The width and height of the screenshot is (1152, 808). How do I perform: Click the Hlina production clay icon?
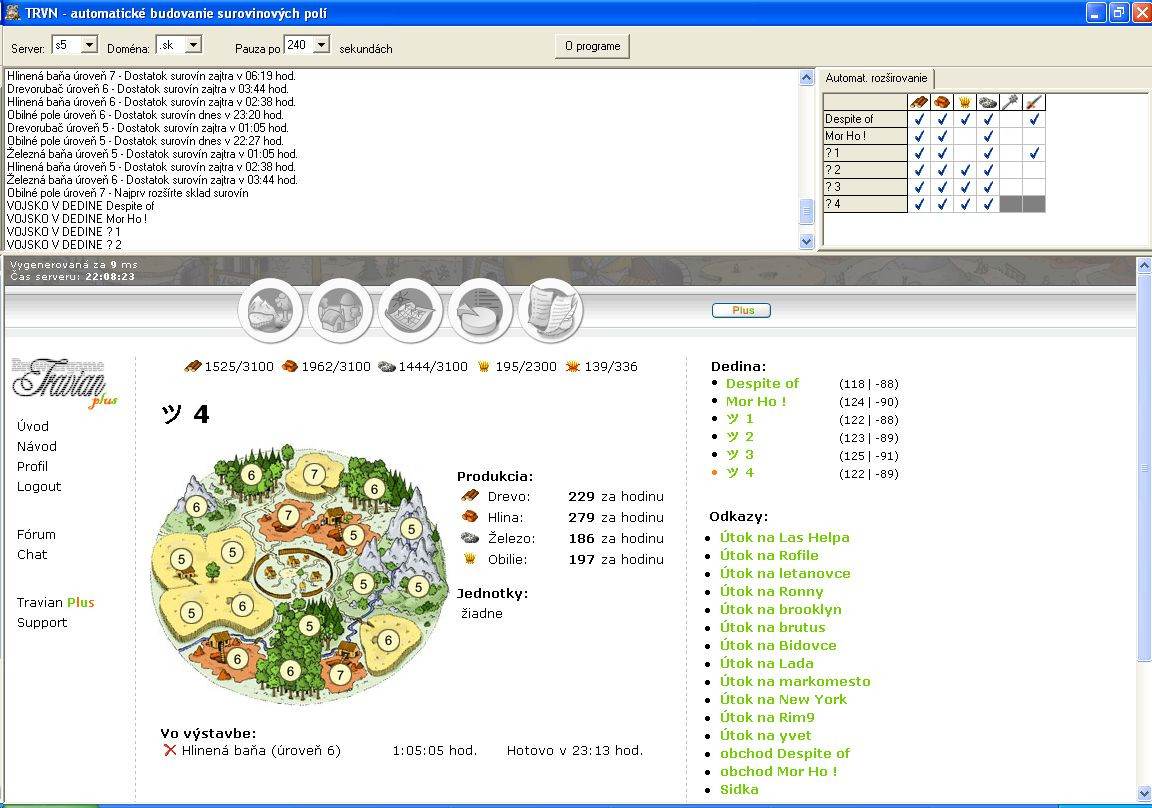click(x=469, y=516)
